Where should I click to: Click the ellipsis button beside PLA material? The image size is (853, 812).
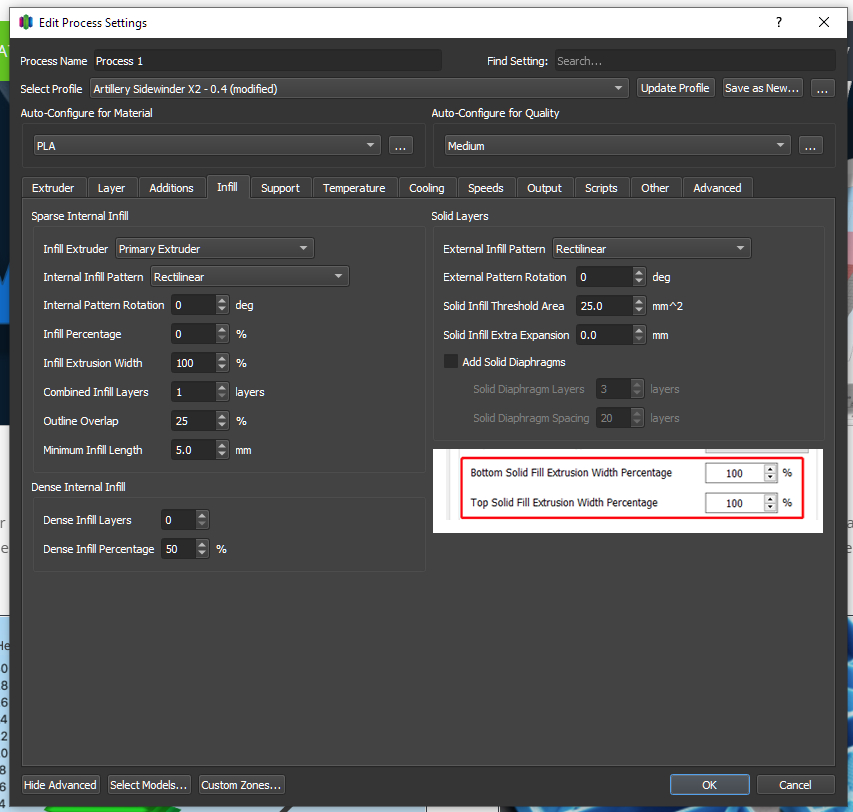[400, 146]
